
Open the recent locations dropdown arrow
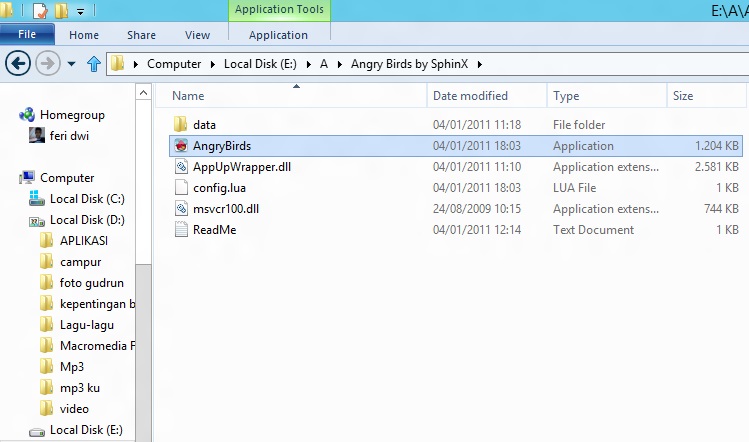click(x=72, y=64)
